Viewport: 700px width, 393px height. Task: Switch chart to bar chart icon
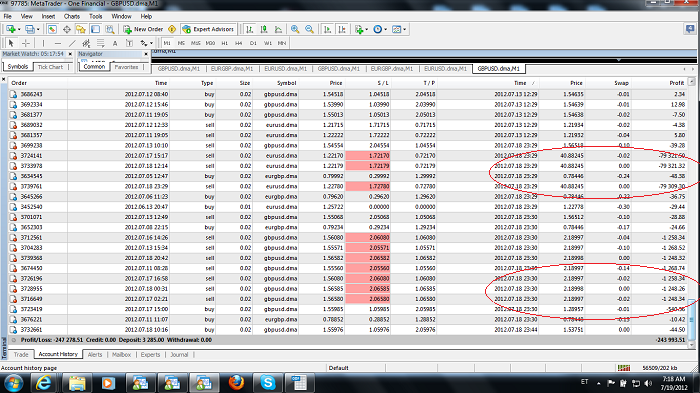tap(250, 29)
